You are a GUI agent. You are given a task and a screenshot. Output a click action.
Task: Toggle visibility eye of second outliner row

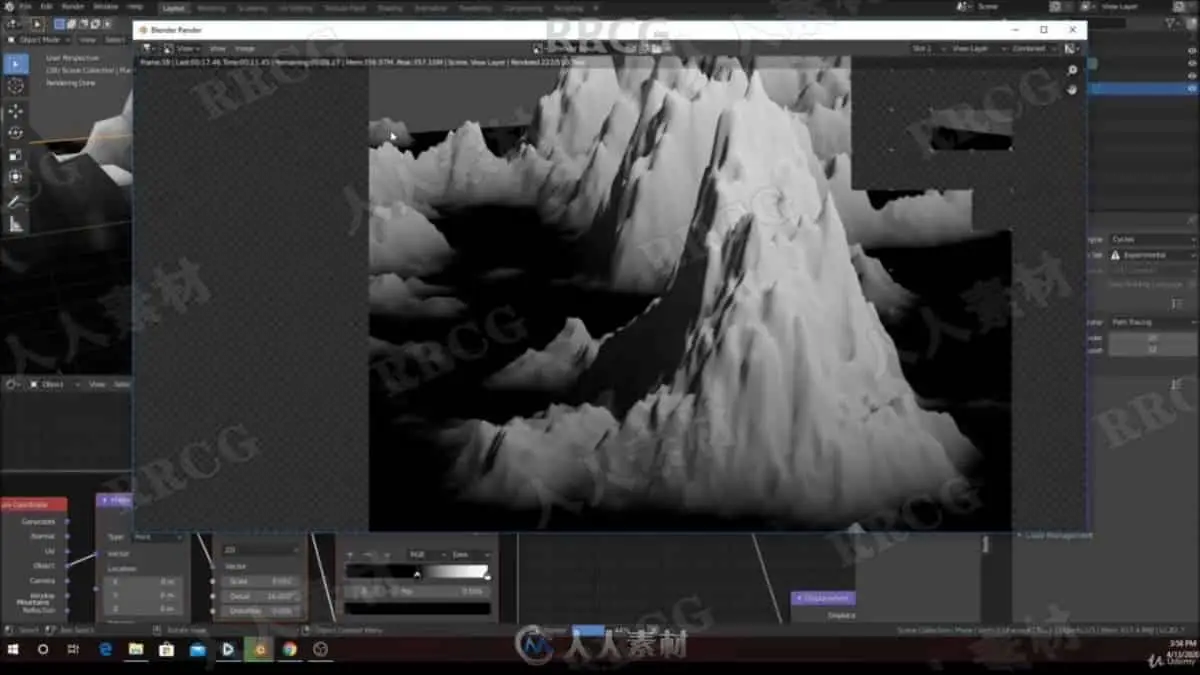(1191, 64)
